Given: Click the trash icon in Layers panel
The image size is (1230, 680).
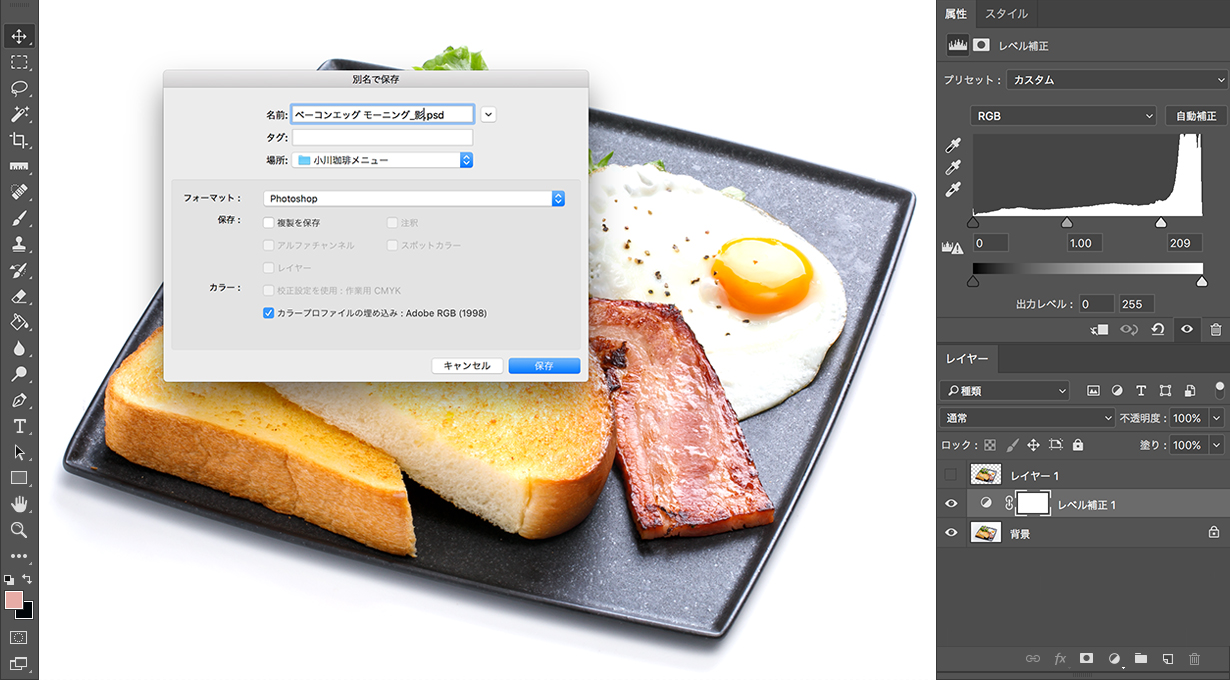Looking at the screenshot, I should point(1193,659).
